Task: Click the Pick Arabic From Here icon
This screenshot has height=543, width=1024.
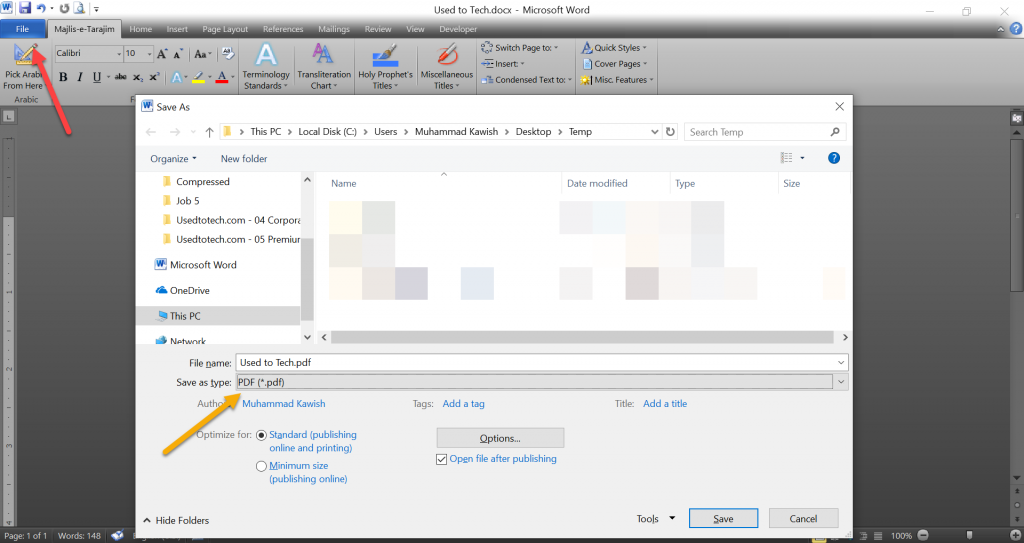Action: 25,55
